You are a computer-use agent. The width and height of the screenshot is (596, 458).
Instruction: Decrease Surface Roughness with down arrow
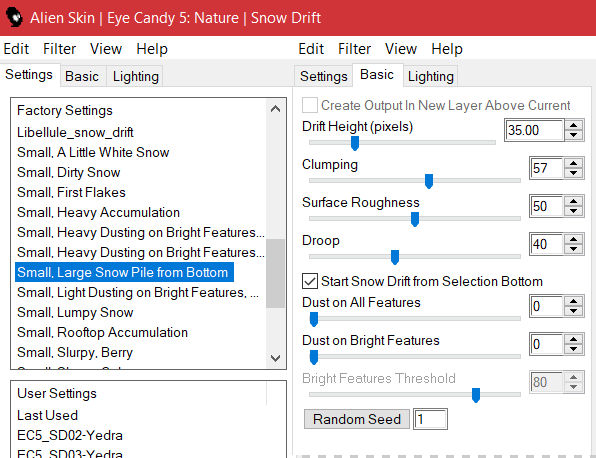click(574, 211)
